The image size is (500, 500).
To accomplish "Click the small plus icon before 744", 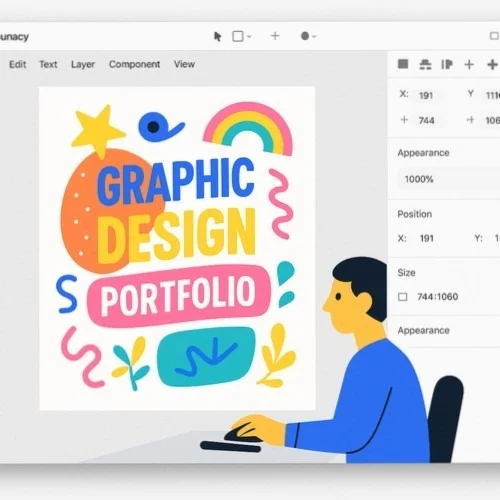I will click(404, 120).
